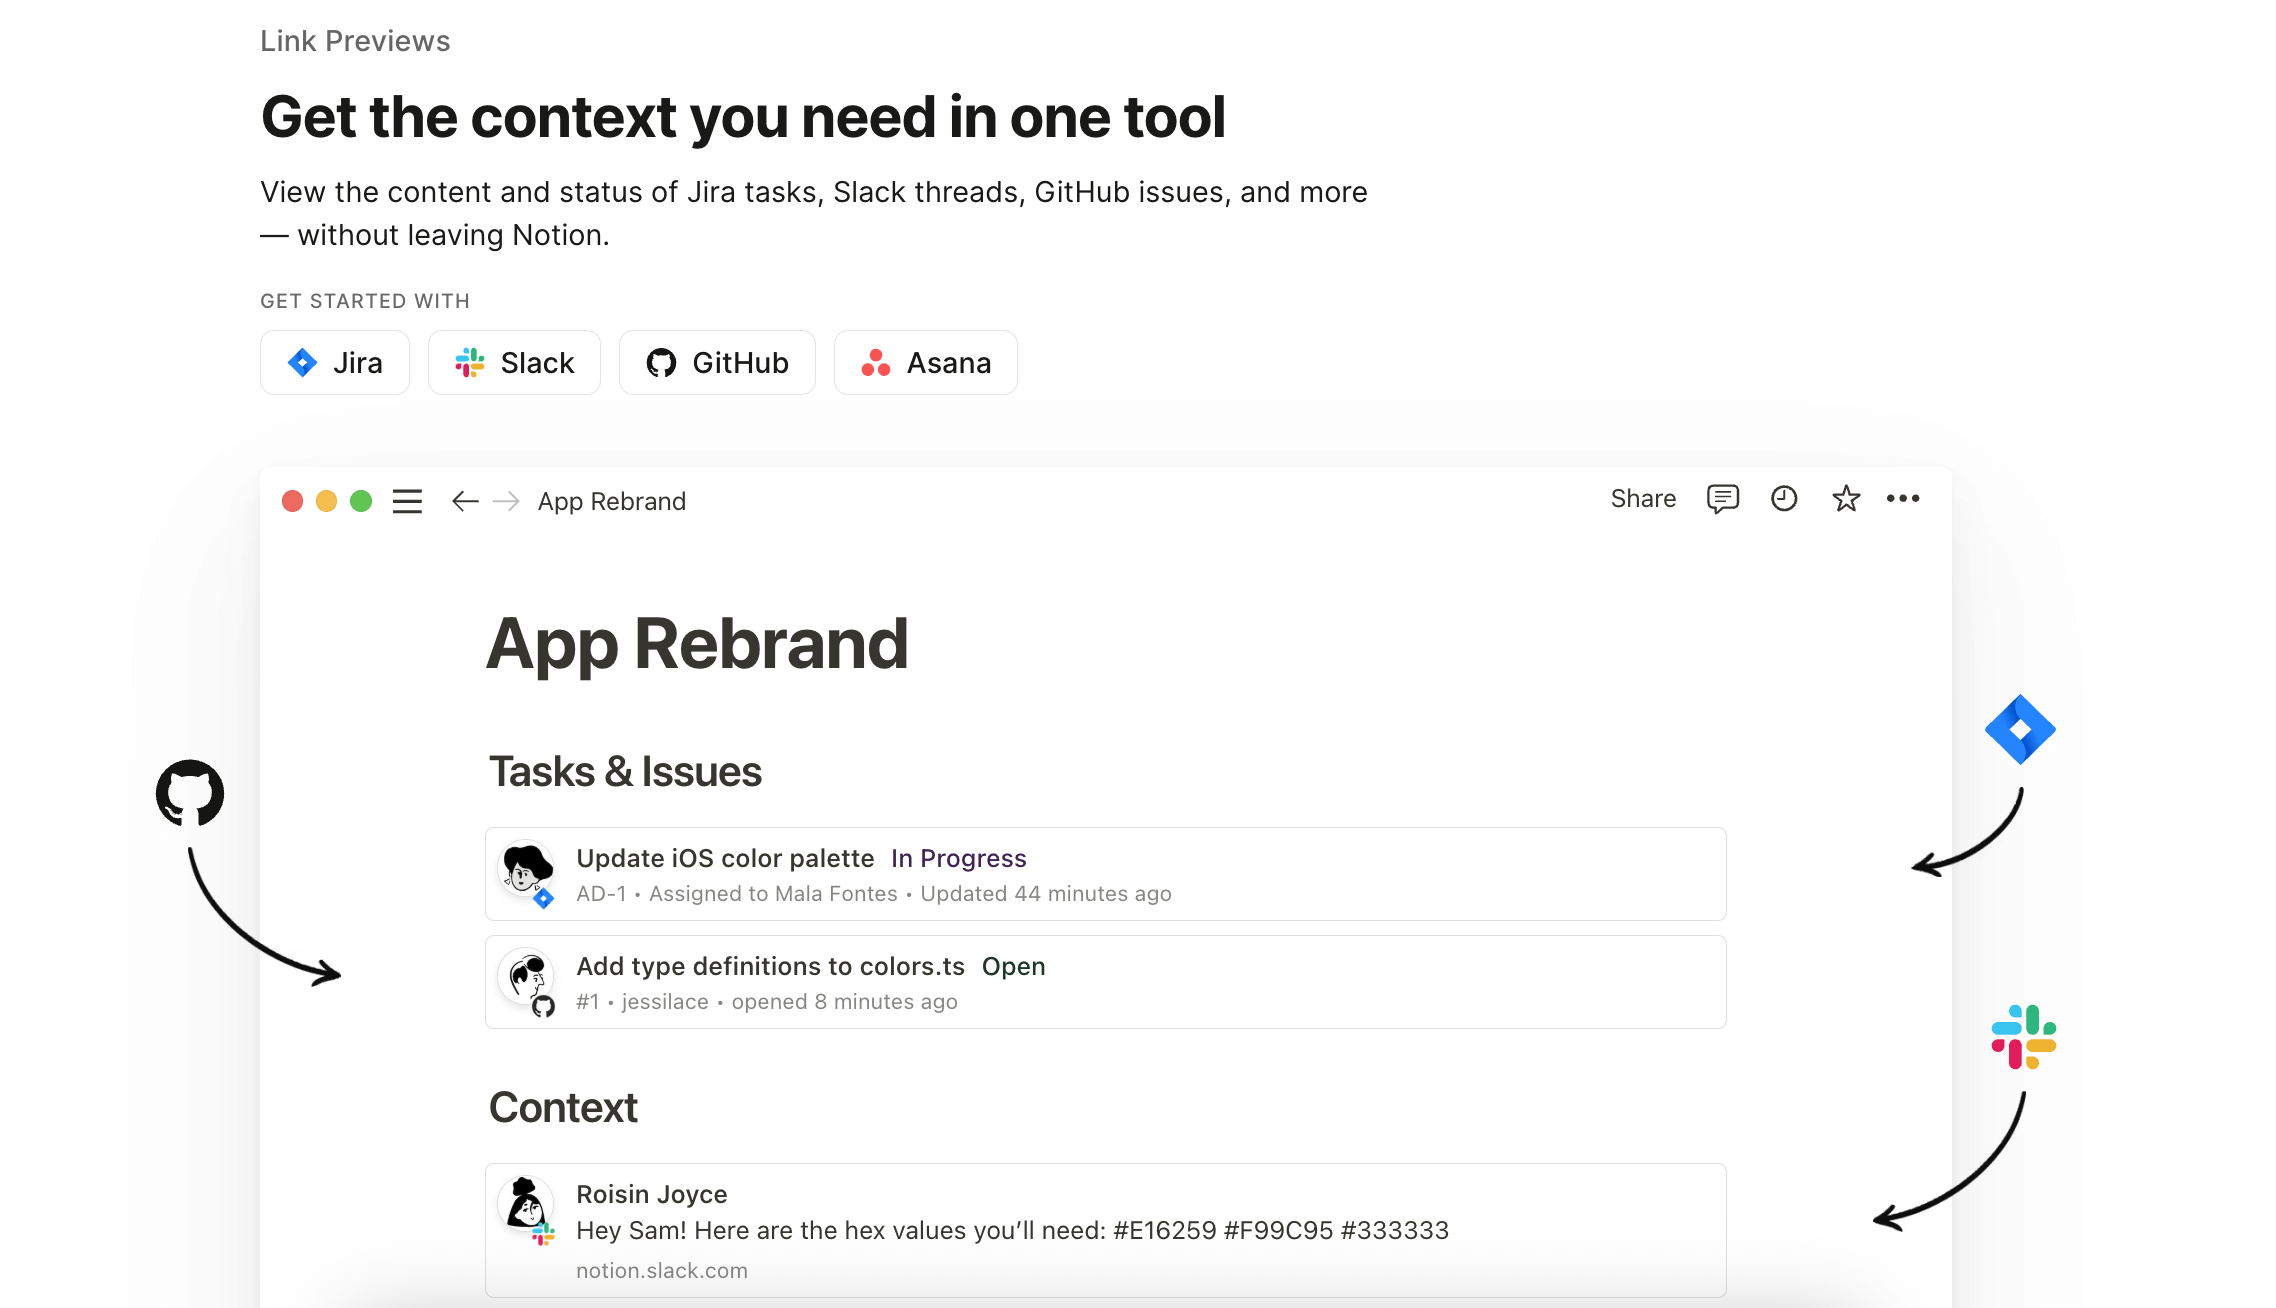
Task: Click Mala Fontes avatar on Jira card
Action: point(526,868)
